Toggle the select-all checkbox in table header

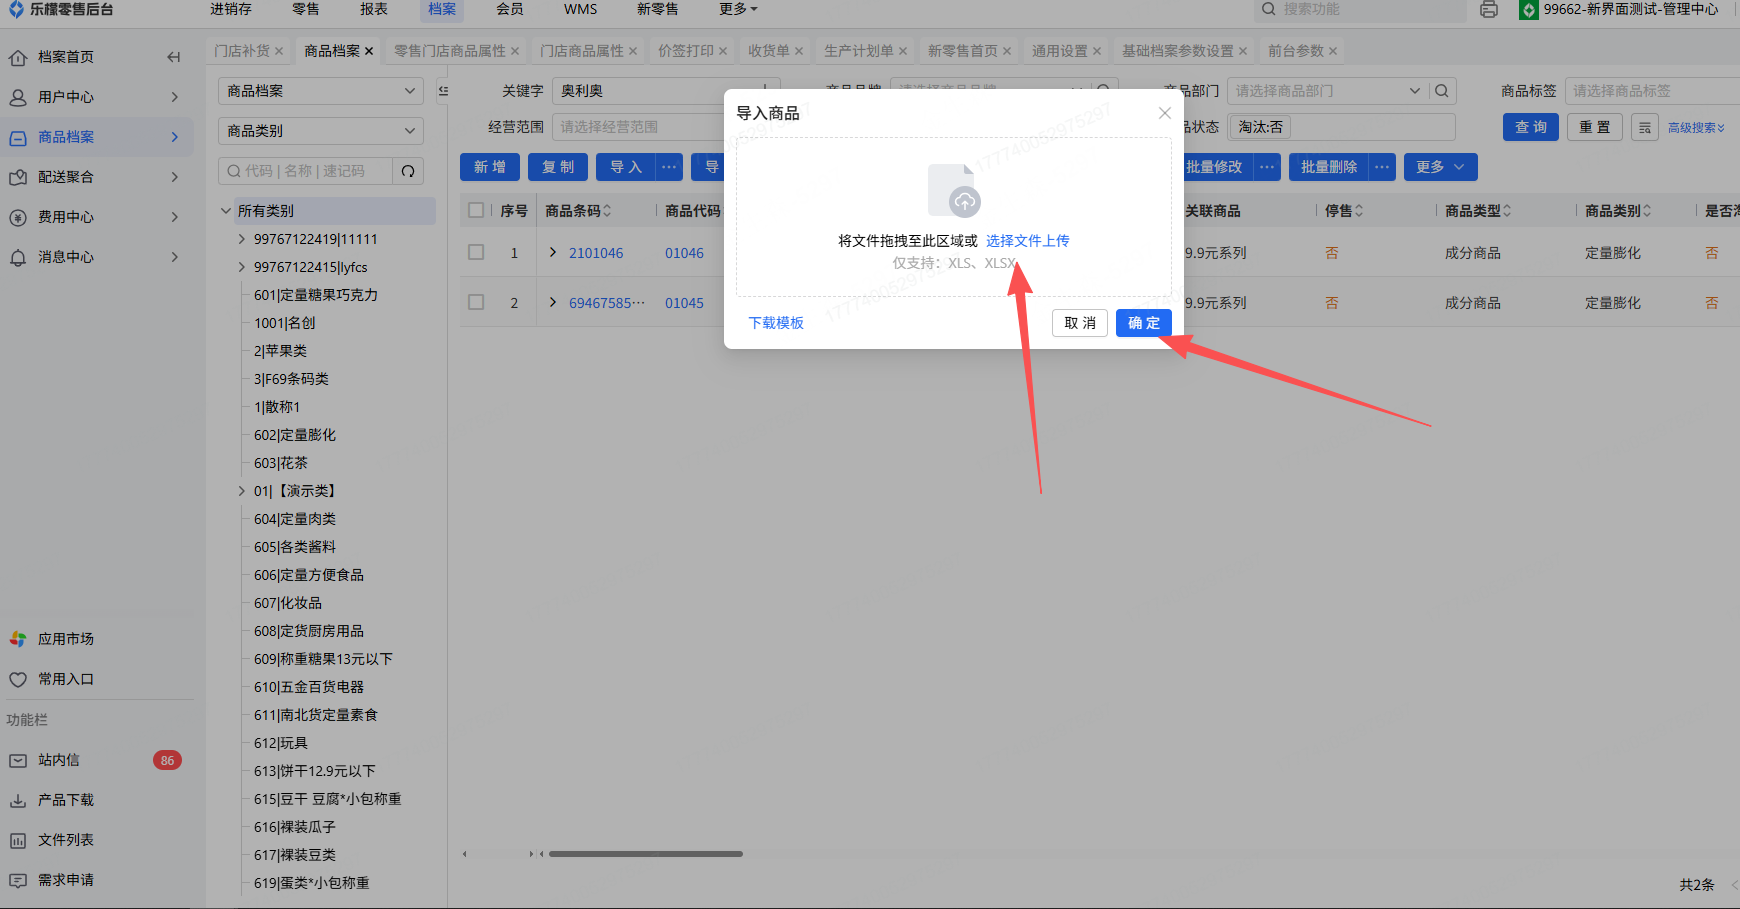476,210
